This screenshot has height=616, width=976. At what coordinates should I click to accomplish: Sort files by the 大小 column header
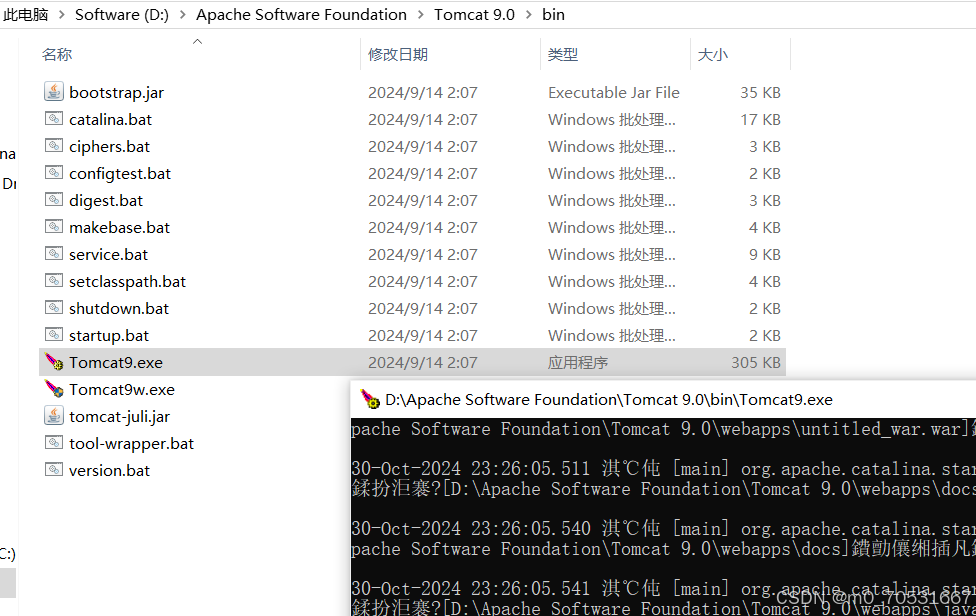(x=713, y=55)
